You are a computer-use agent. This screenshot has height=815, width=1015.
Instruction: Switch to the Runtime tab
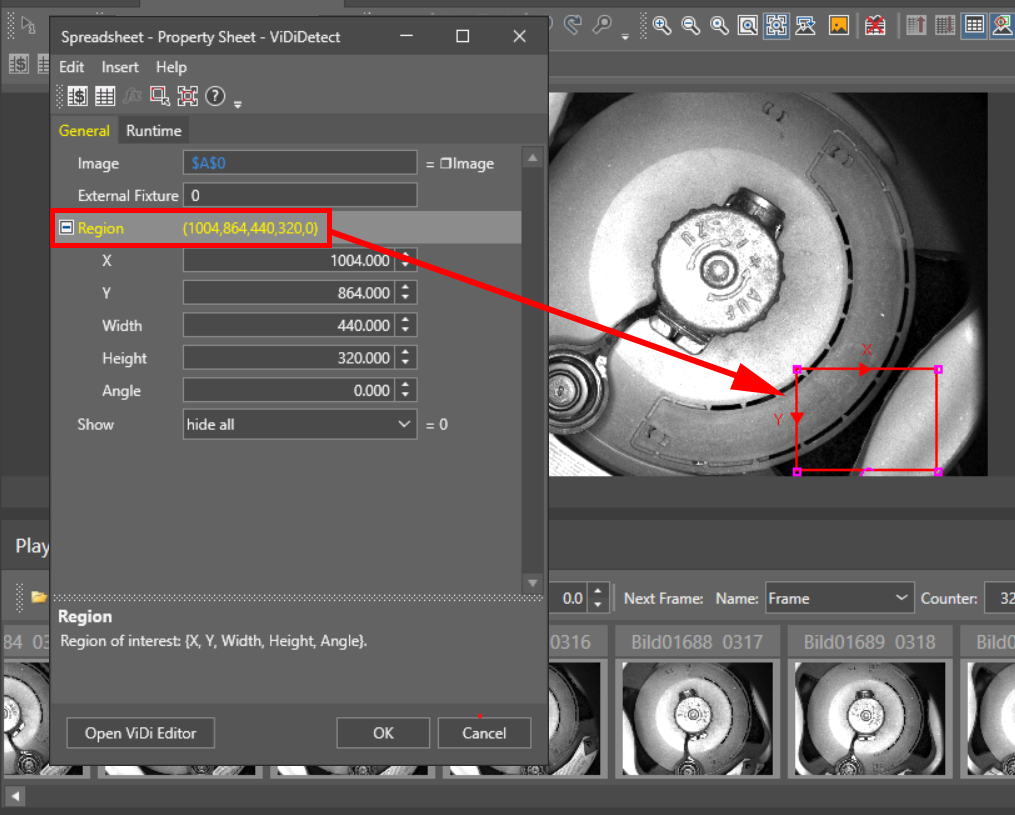tap(154, 131)
